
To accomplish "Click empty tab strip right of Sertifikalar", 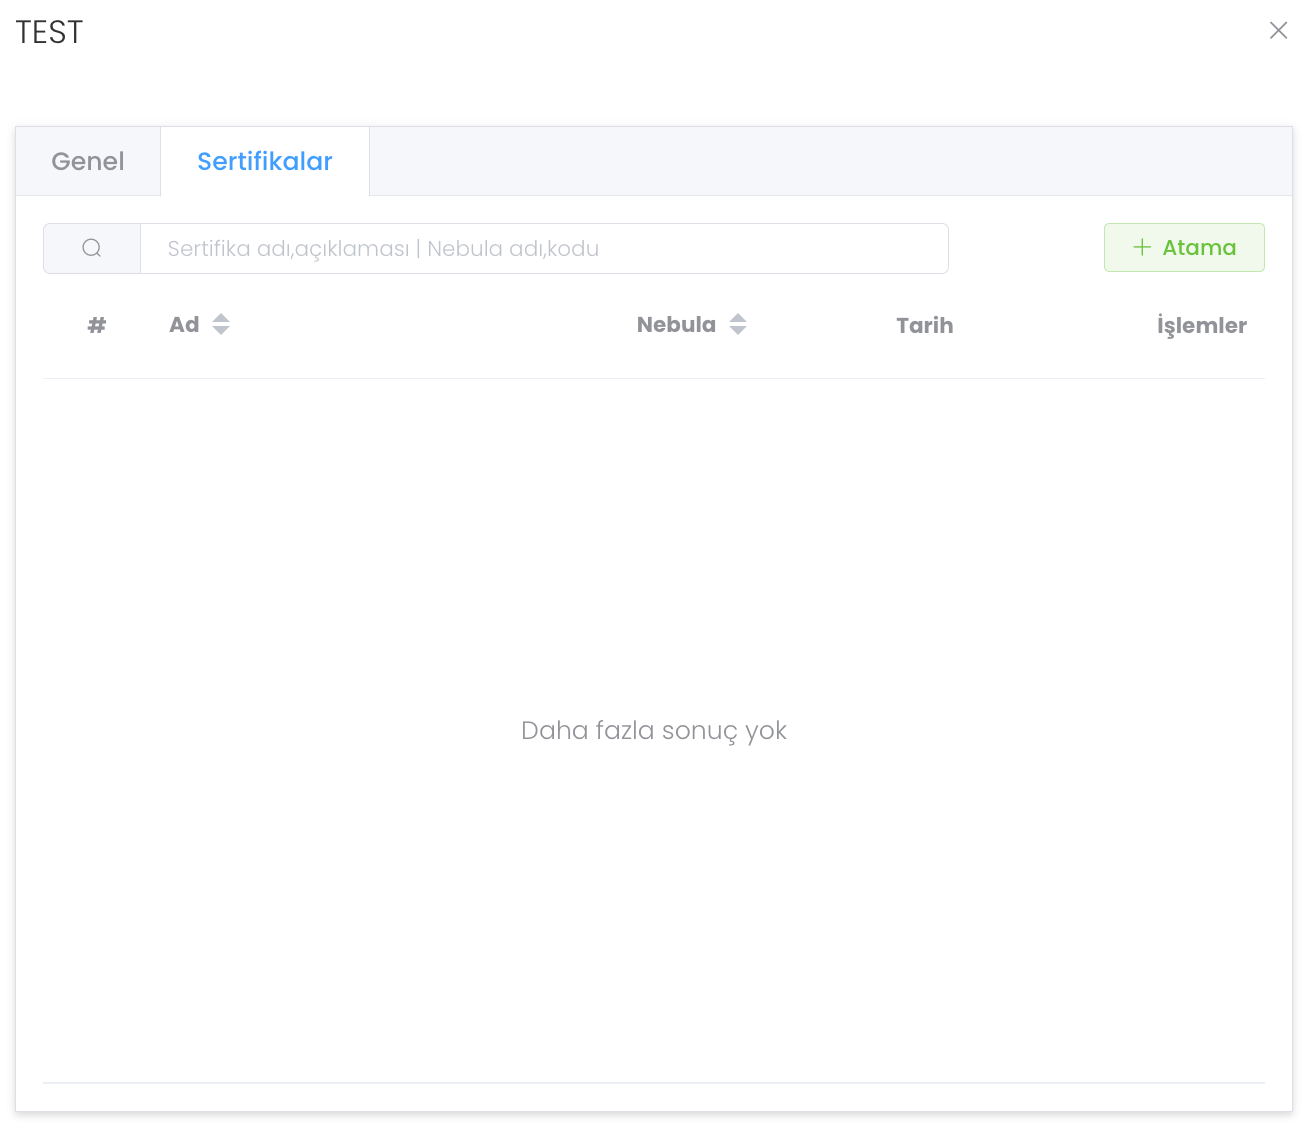I will [x=830, y=161].
